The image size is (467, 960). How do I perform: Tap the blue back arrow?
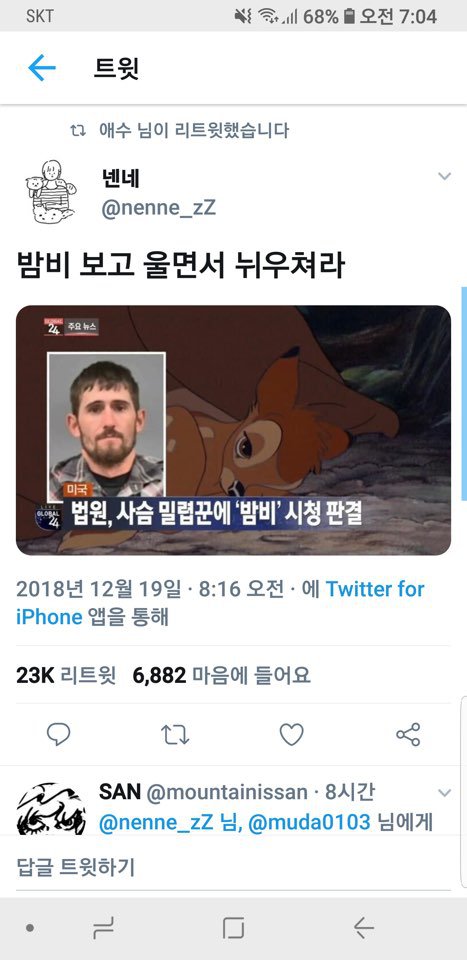point(42,67)
